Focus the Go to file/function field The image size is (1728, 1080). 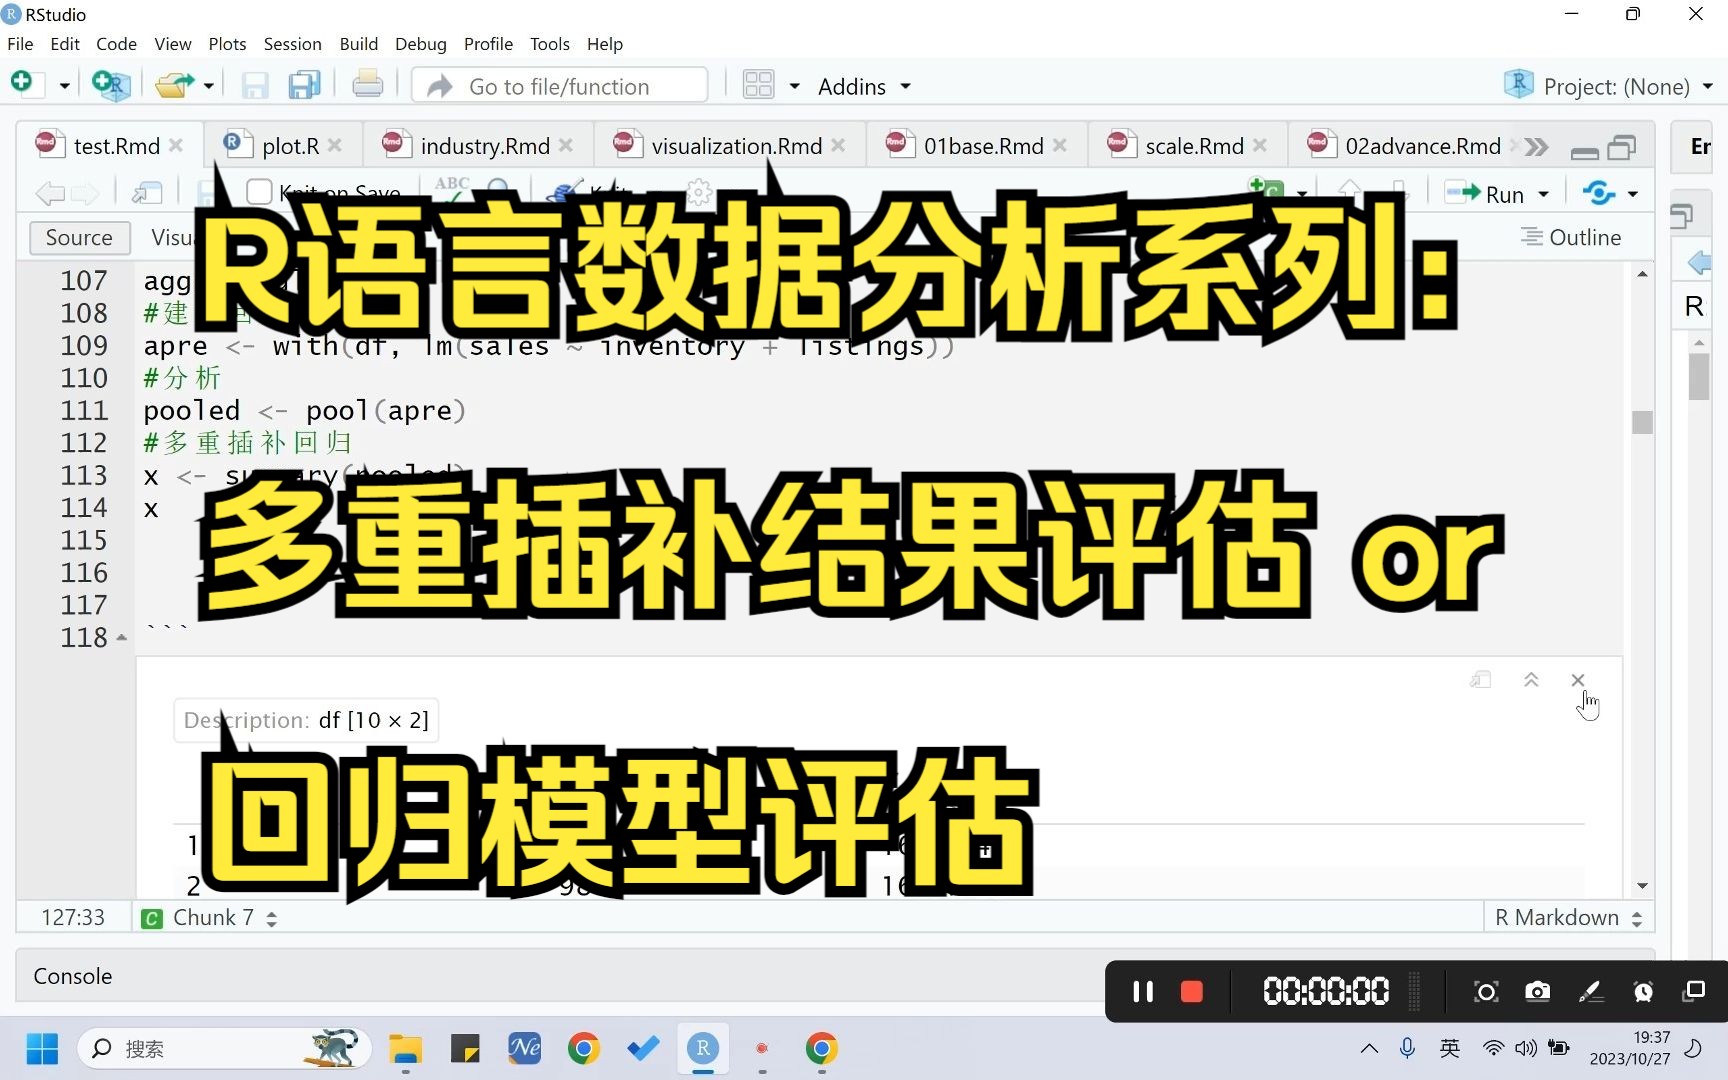point(560,86)
